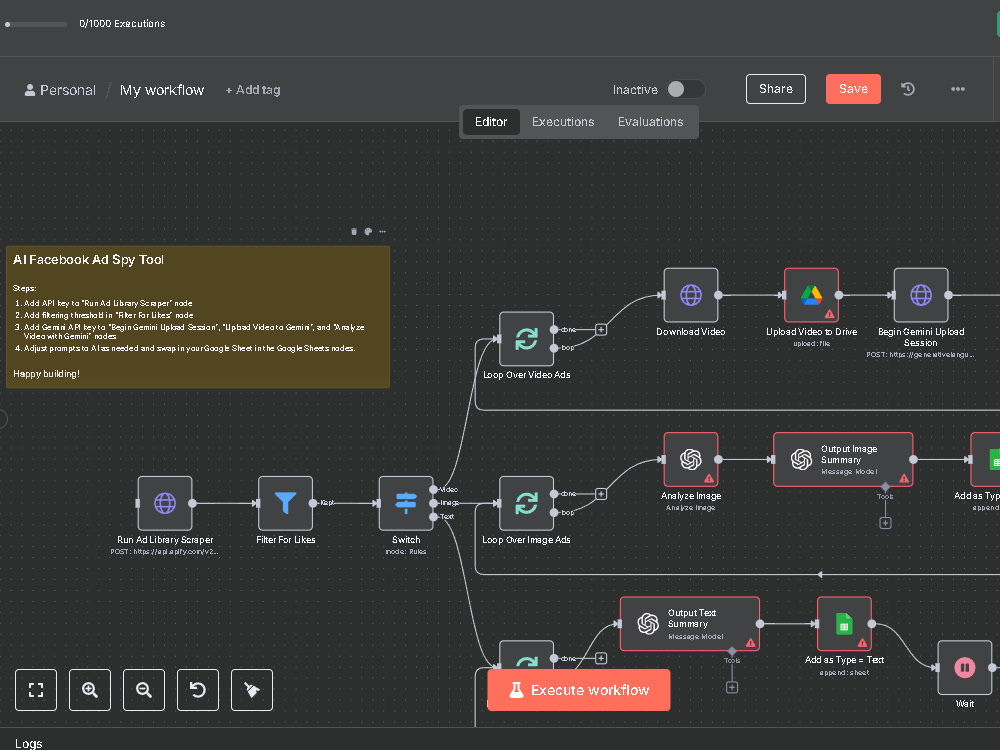This screenshot has width=1000, height=750.
Task: Click the Switch node Text output
Action: click(x=434, y=517)
